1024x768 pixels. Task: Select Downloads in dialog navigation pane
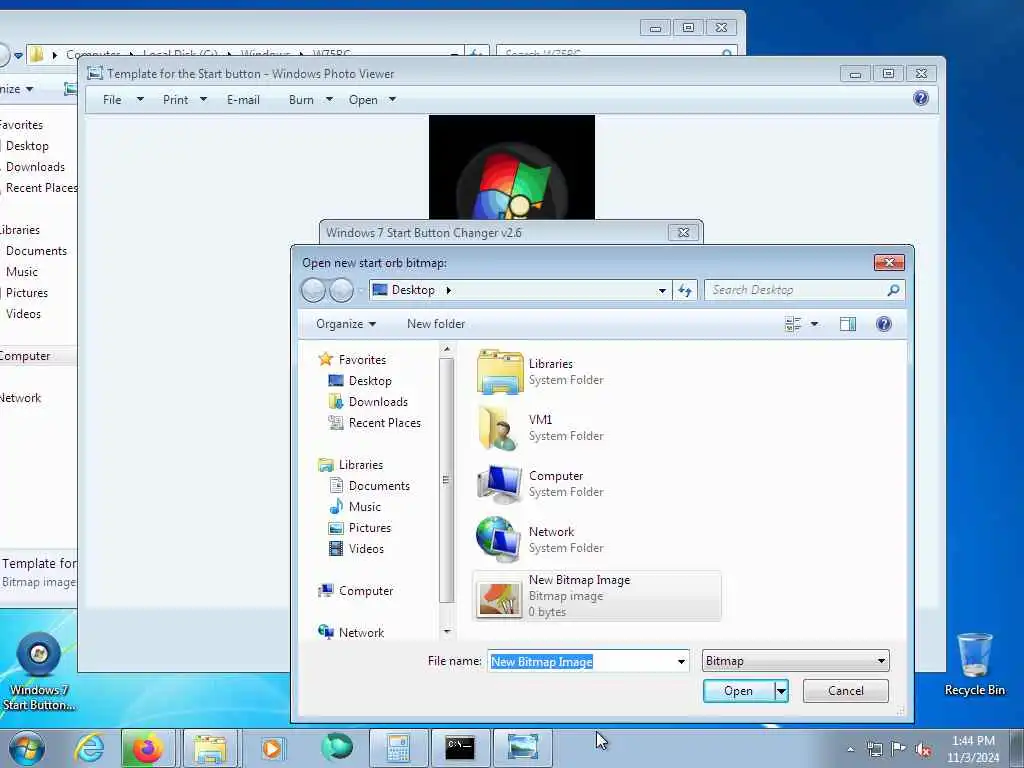pos(378,402)
